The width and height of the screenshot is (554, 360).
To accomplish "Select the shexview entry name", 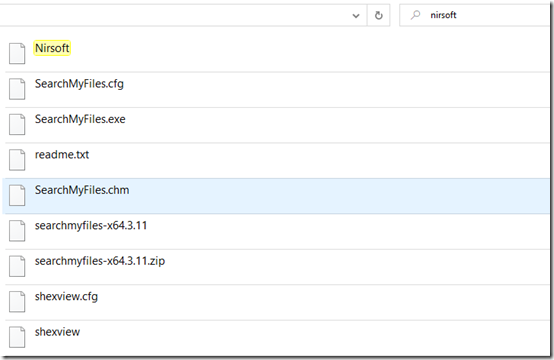I will (57, 332).
